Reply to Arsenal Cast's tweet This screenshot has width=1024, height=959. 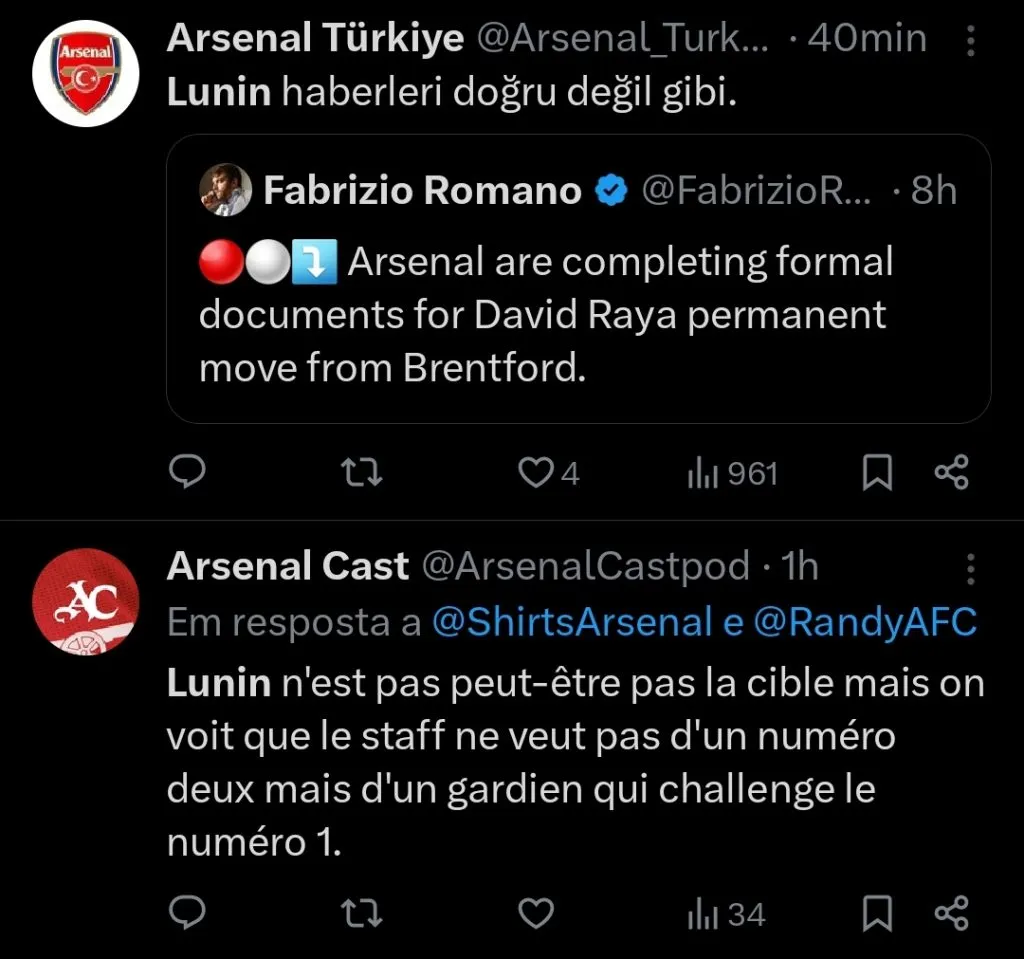click(187, 911)
